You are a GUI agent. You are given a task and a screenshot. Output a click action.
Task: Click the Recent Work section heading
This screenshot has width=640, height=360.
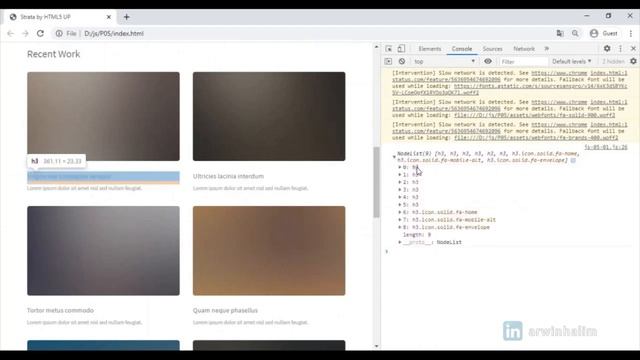pyautogui.click(x=53, y=54)
